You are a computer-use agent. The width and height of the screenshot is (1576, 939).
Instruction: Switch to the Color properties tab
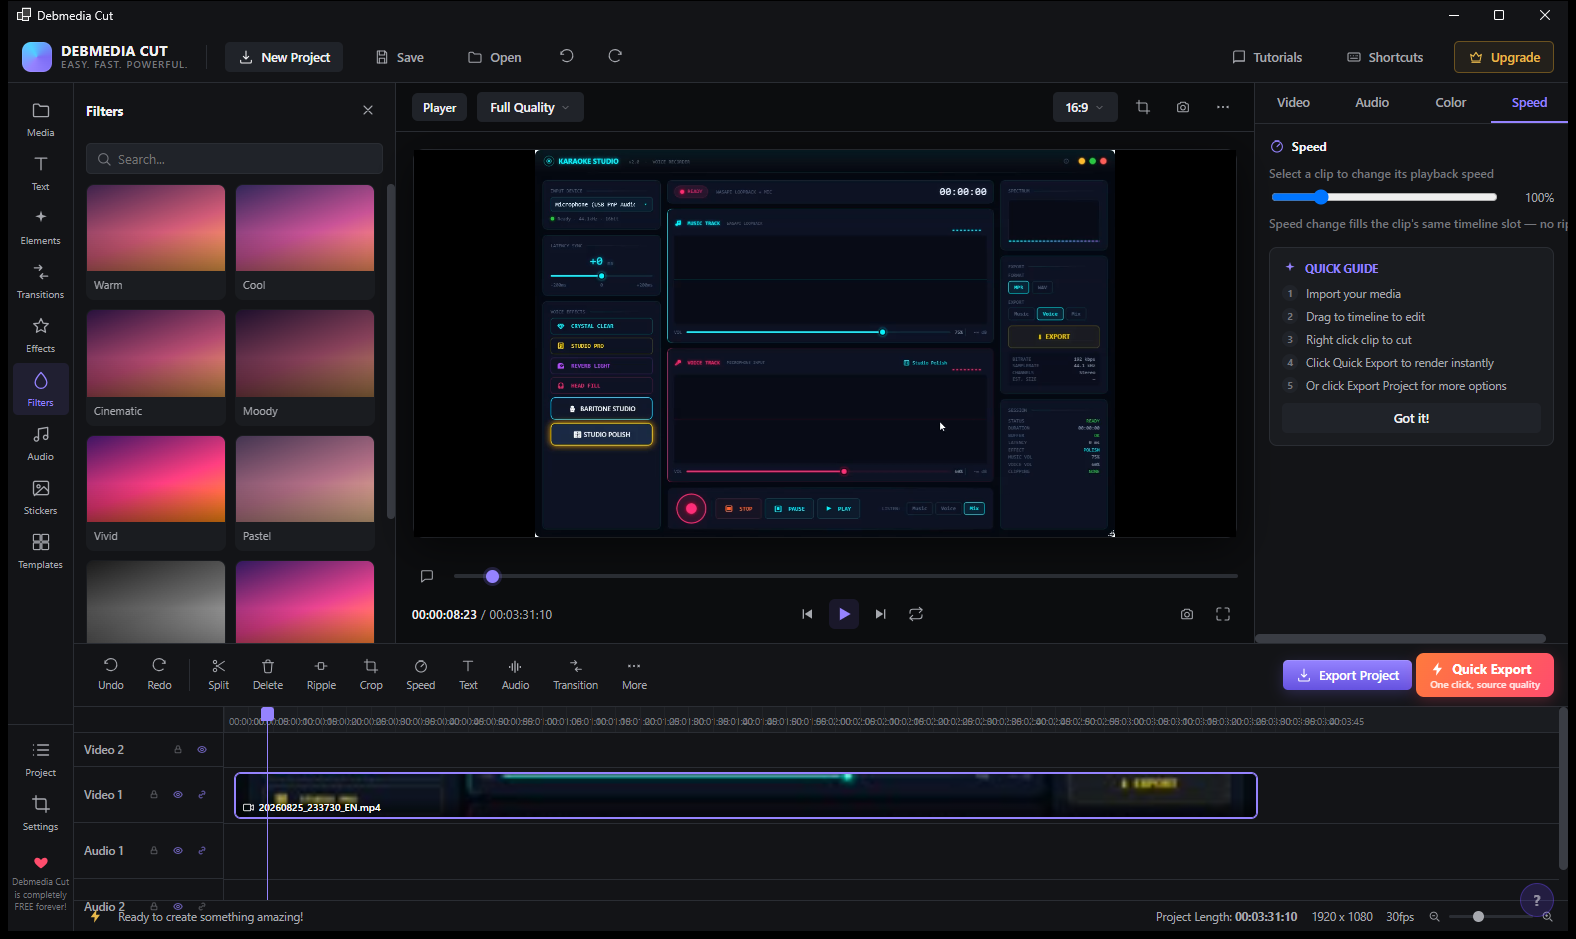pos(1451,102)
